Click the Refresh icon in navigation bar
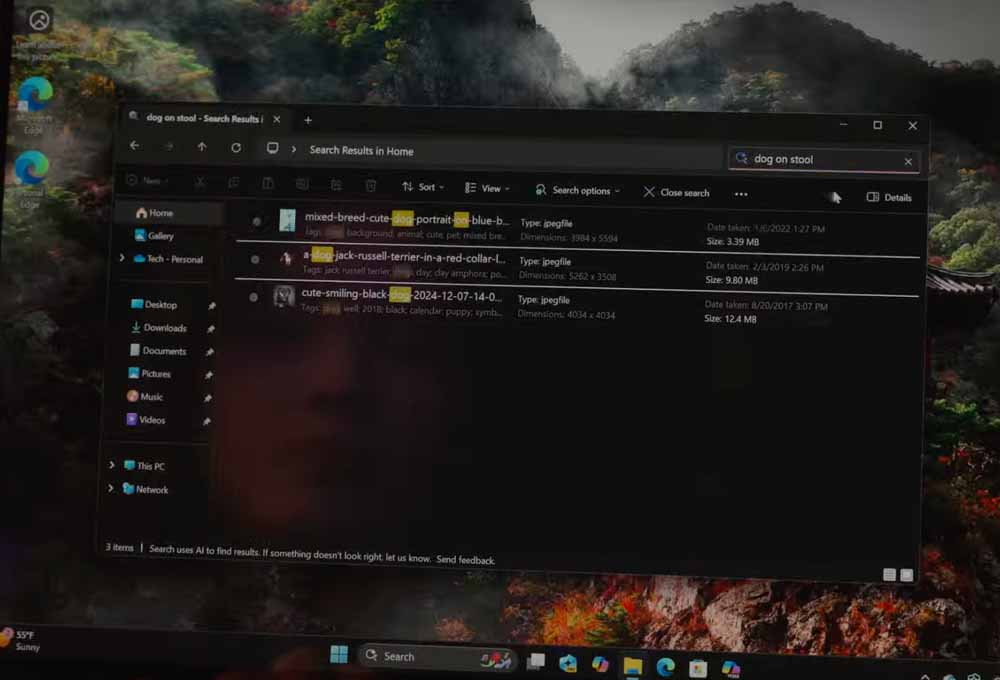 tap(236, 147)
